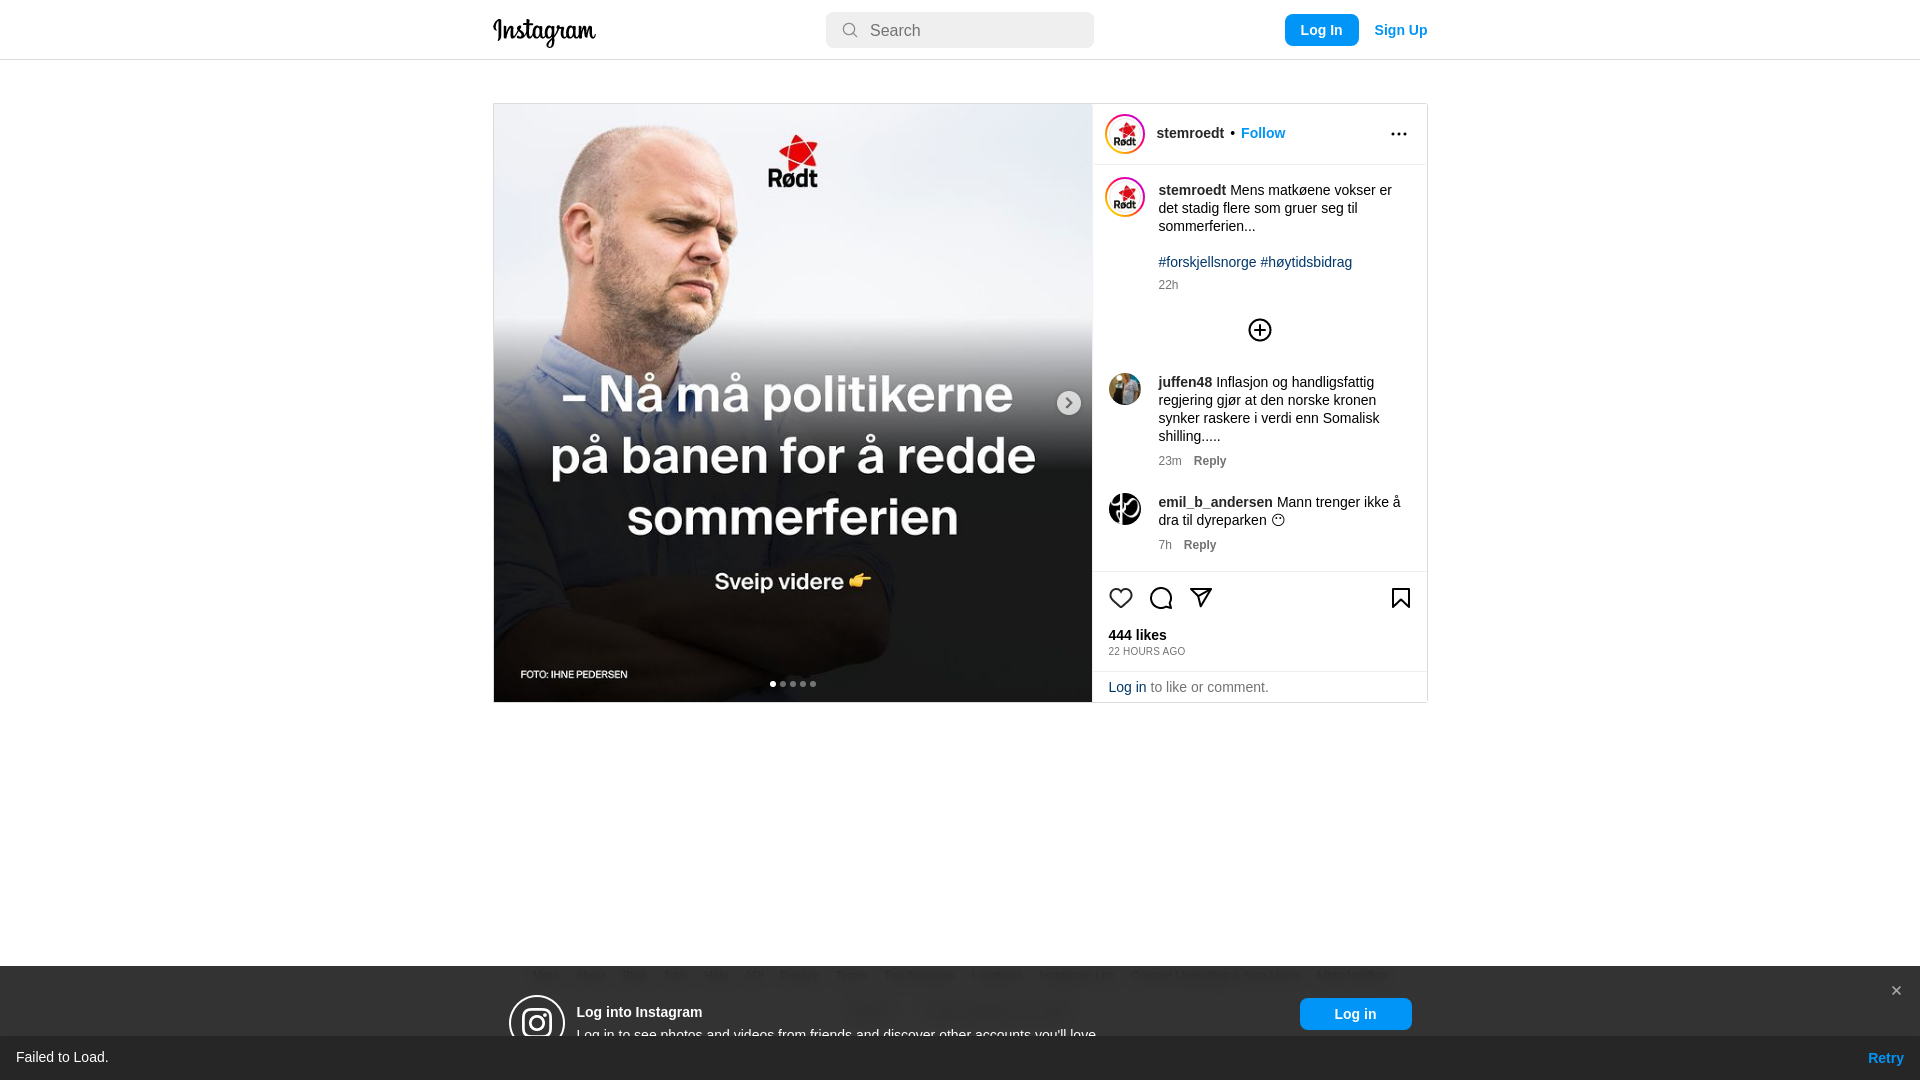Open the comment bubble icon
Image resolution: width=1920 pixels, height=1080 pixels.
tap(1160, 598)
